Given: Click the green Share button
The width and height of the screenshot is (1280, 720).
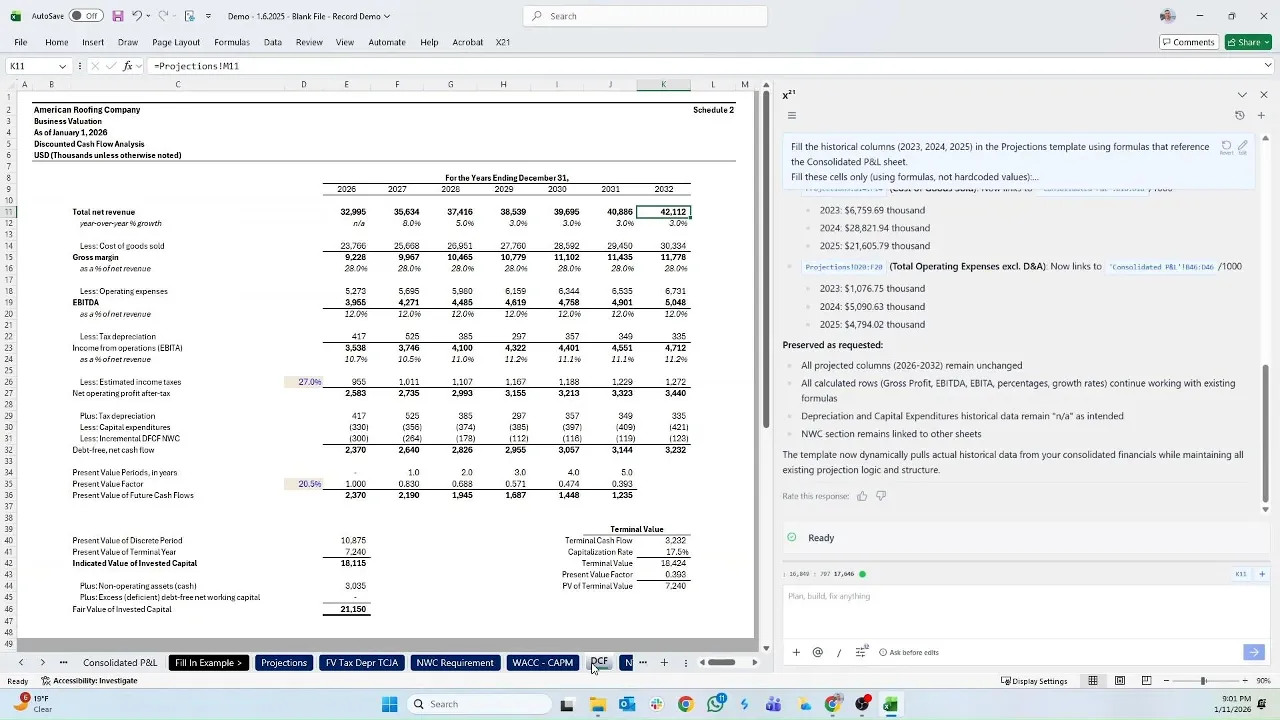Looking at the screenshot, I should [x=1248, y=42].
